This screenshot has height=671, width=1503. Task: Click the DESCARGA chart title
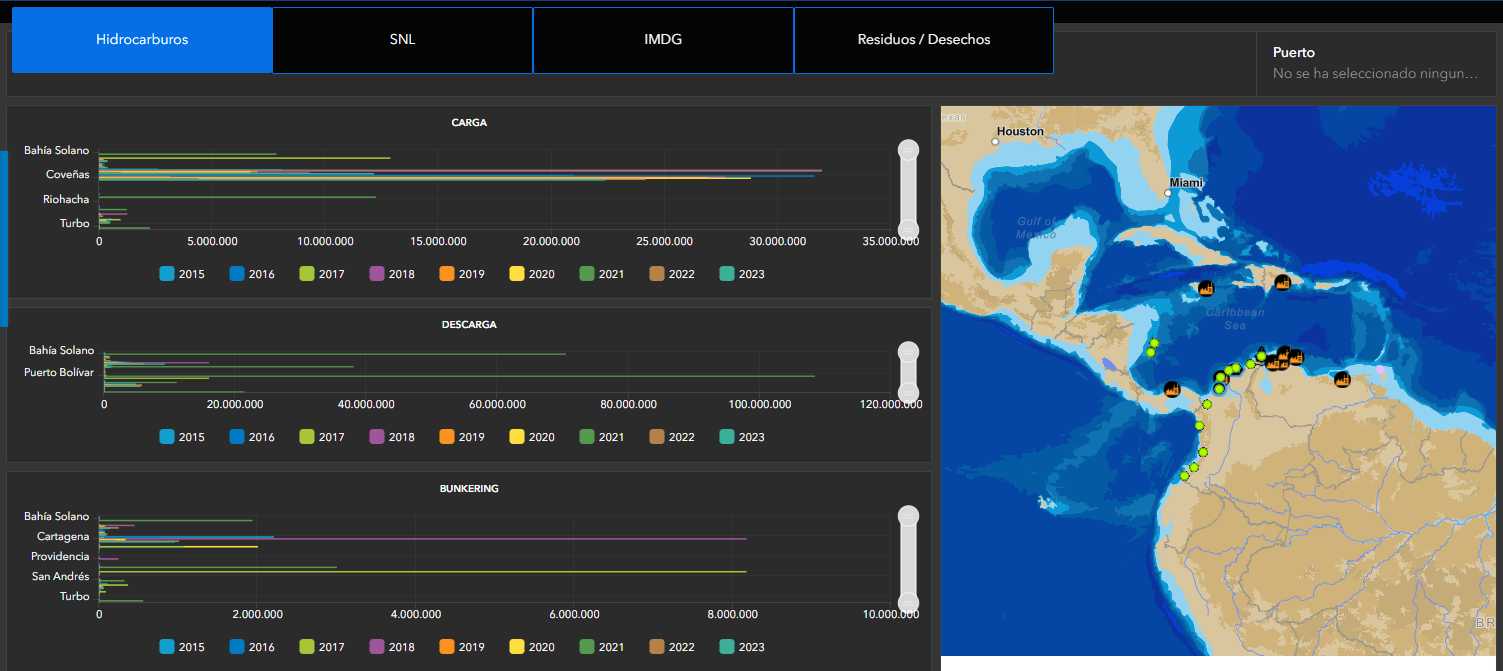(x=469, y=325)
